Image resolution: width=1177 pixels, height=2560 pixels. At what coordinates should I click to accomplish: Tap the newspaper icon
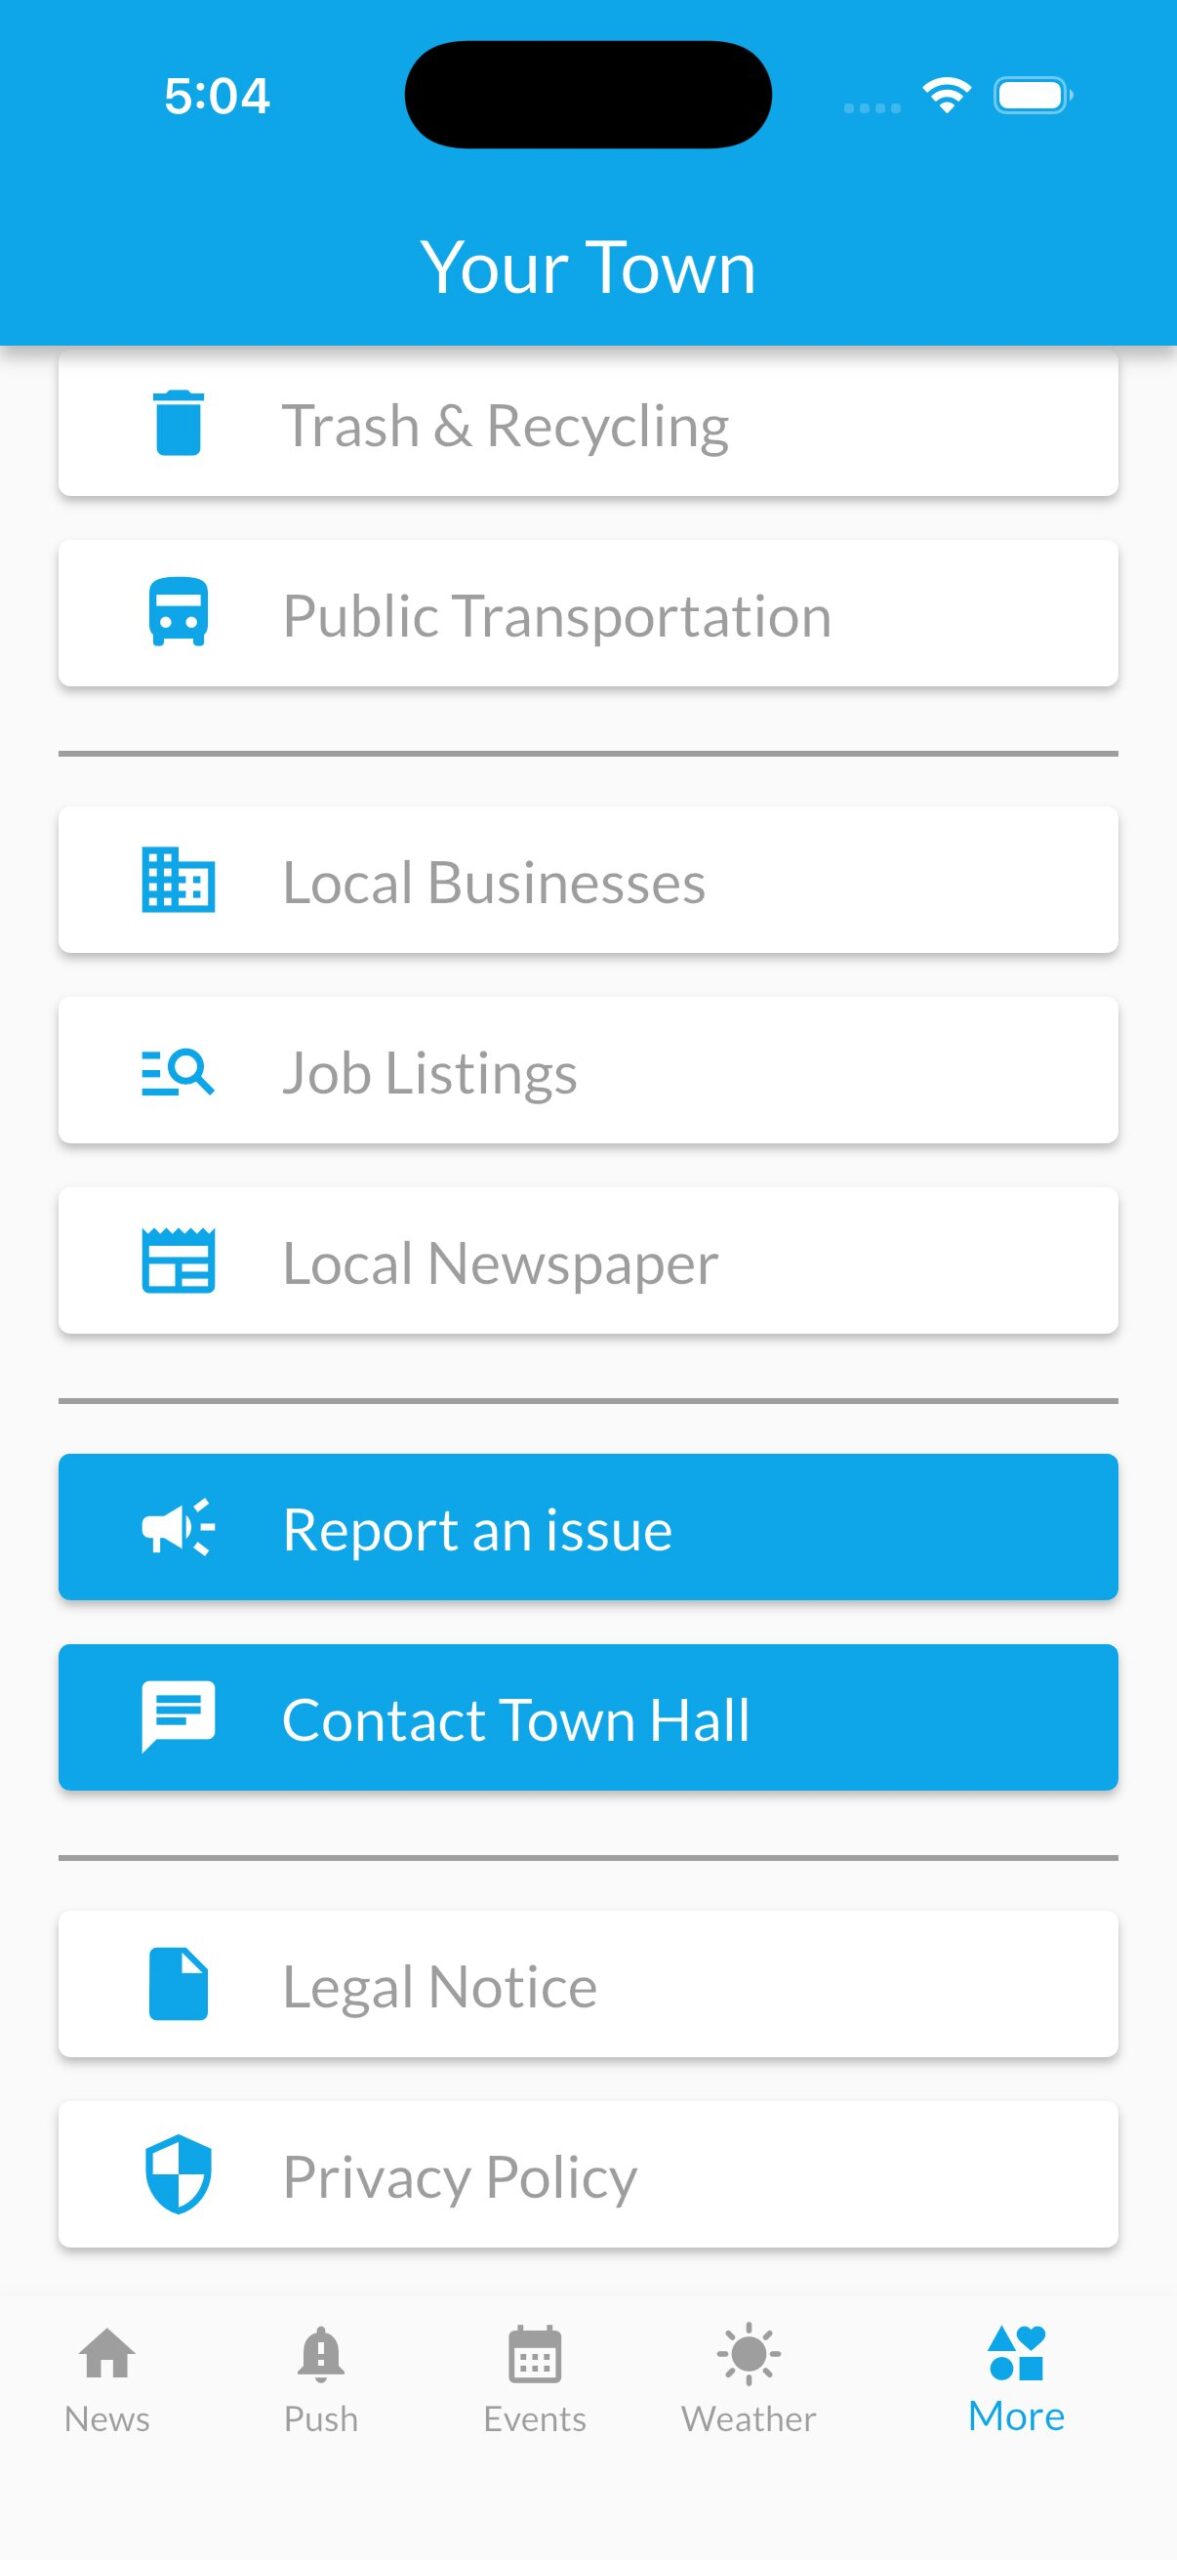tap(178, 1261)
